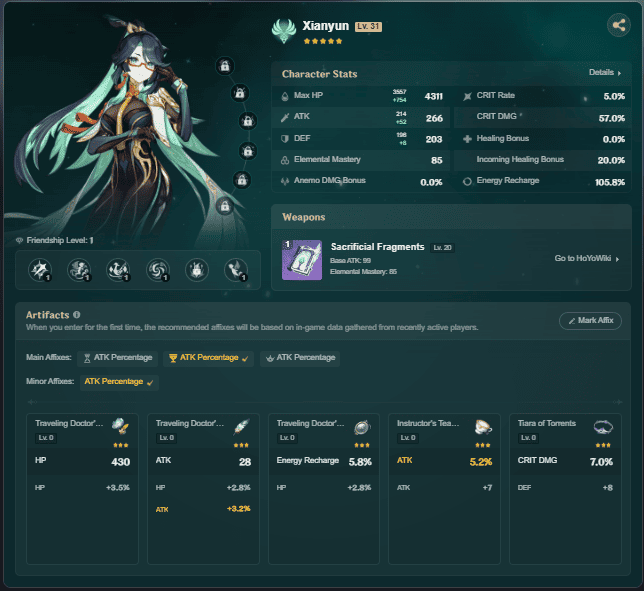The height and width of the screenshot is (591, 644).
Task: Click the highlighted ATK +3.2% substat
Action: click(x=203, y=509)
